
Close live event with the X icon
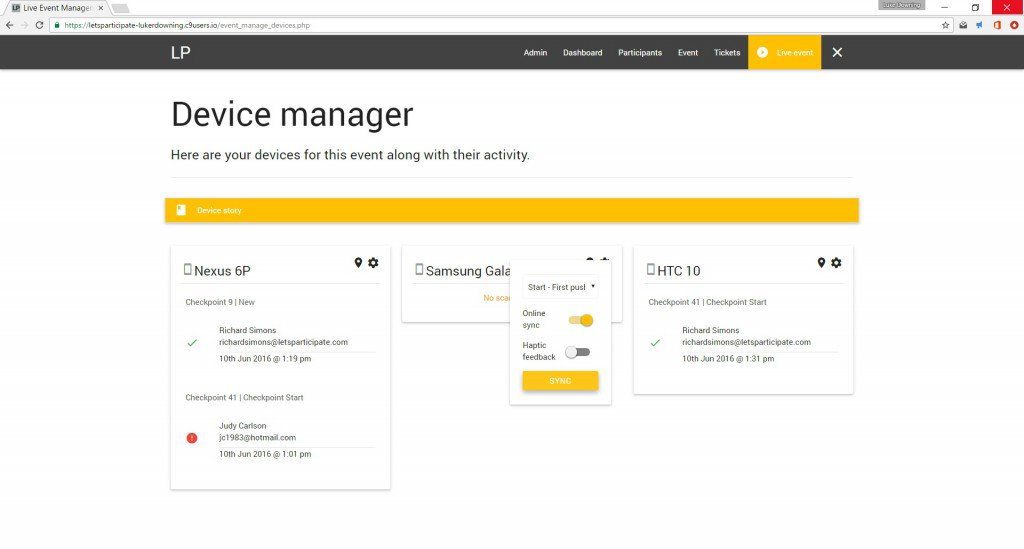coord(837,52)
